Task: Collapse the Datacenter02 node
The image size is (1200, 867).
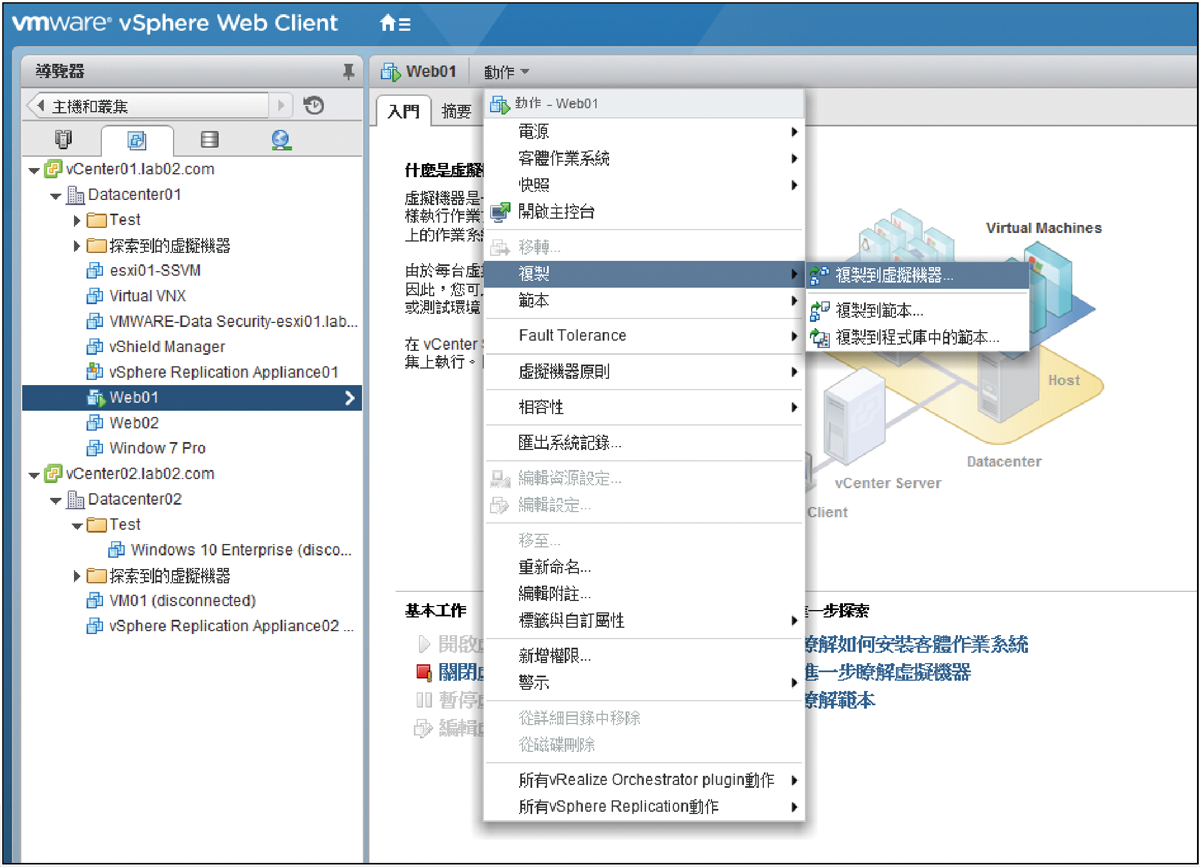Action: [x=57, y=499]
